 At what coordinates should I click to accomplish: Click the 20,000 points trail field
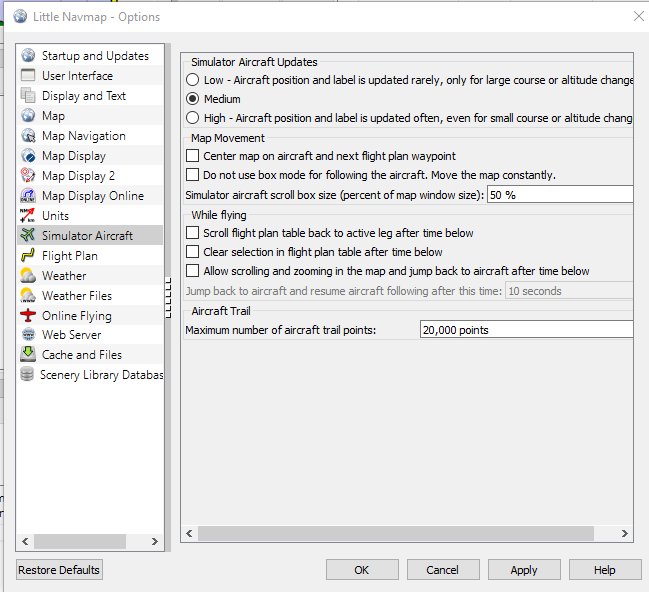point(526,330)
